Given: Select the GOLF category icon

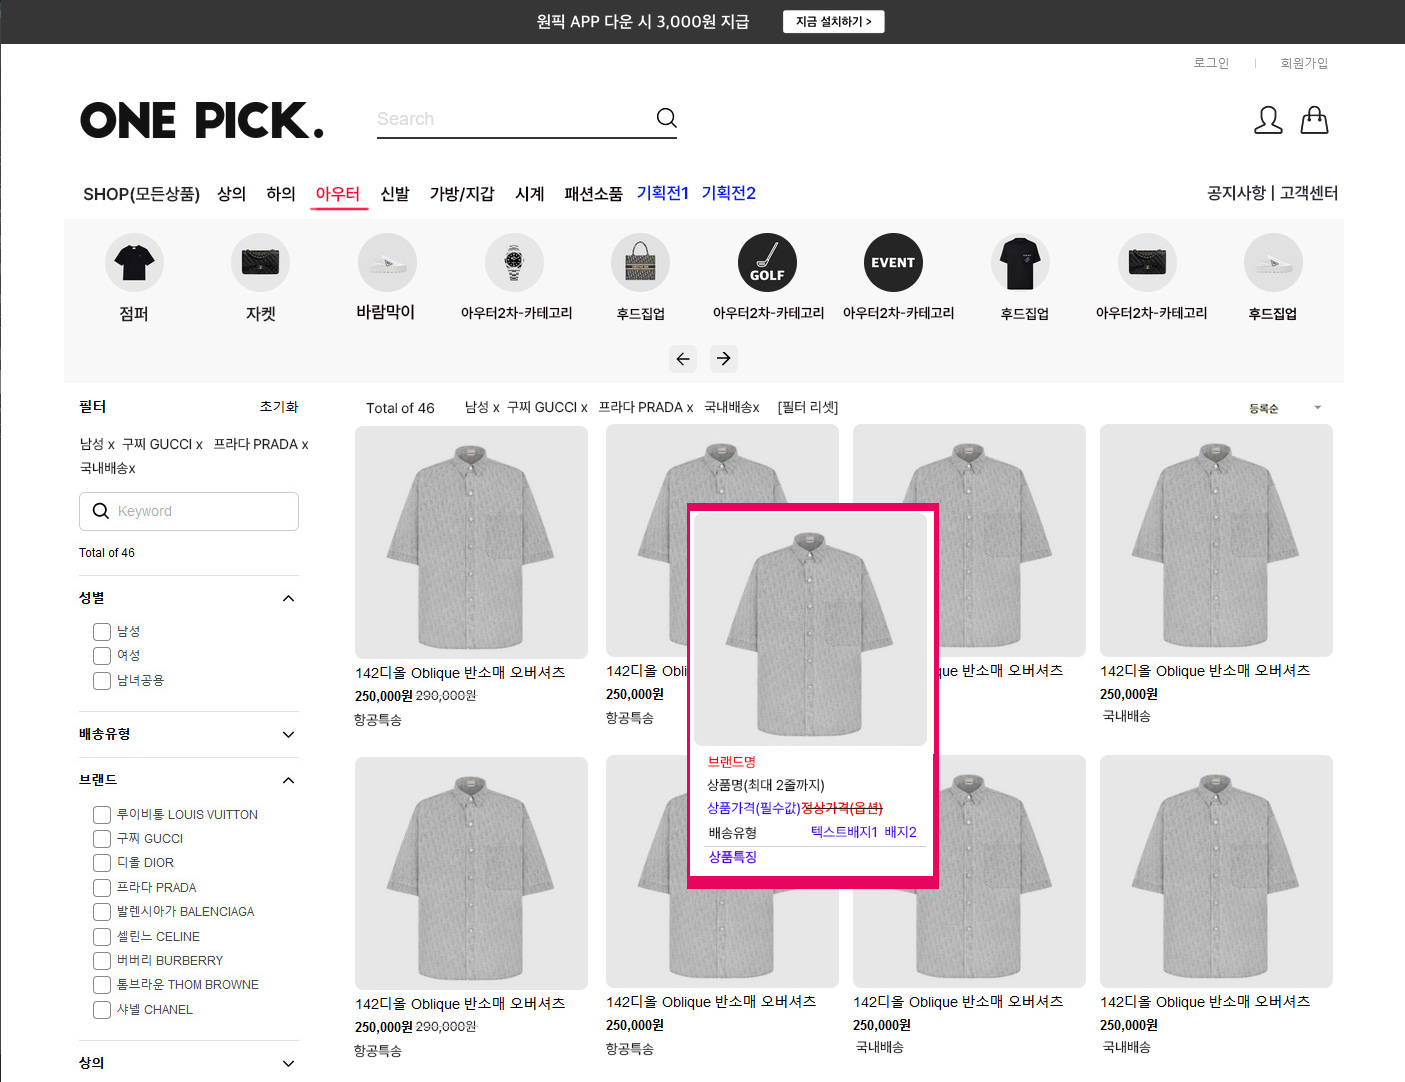Looking at the screenshot, I should [767, 263].
